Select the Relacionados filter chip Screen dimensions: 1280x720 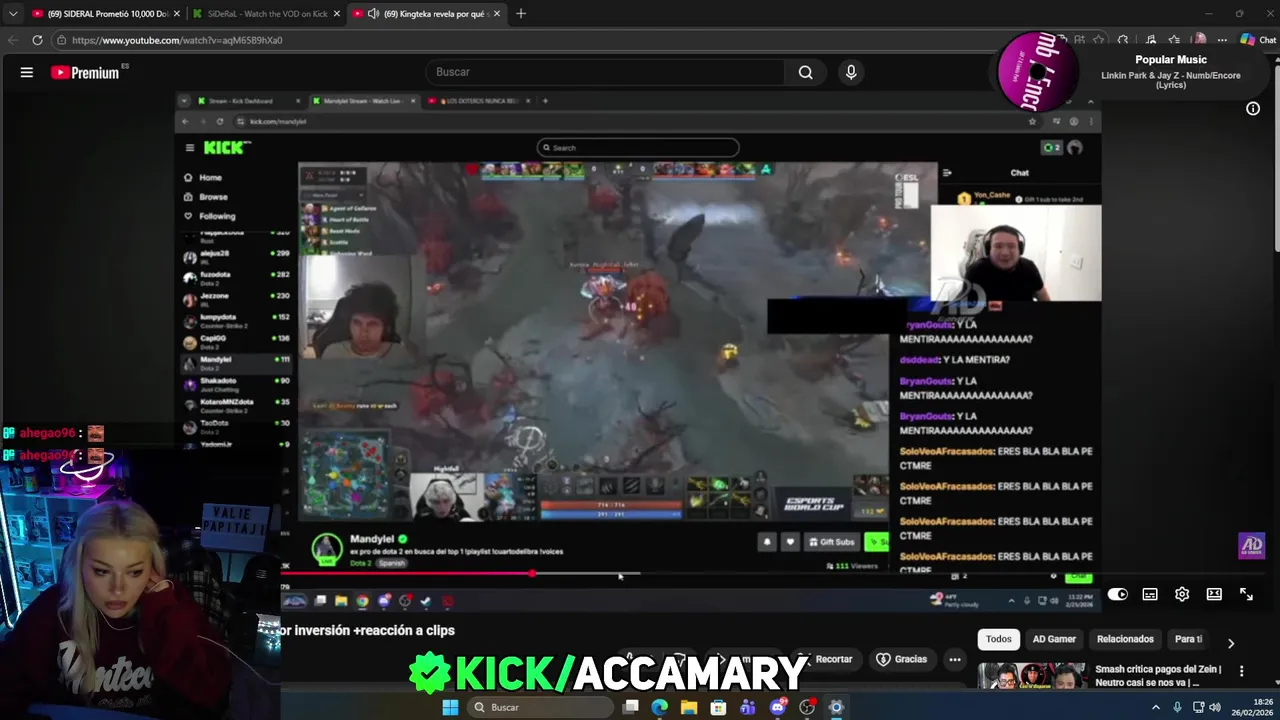click(x=1125, y=639)
